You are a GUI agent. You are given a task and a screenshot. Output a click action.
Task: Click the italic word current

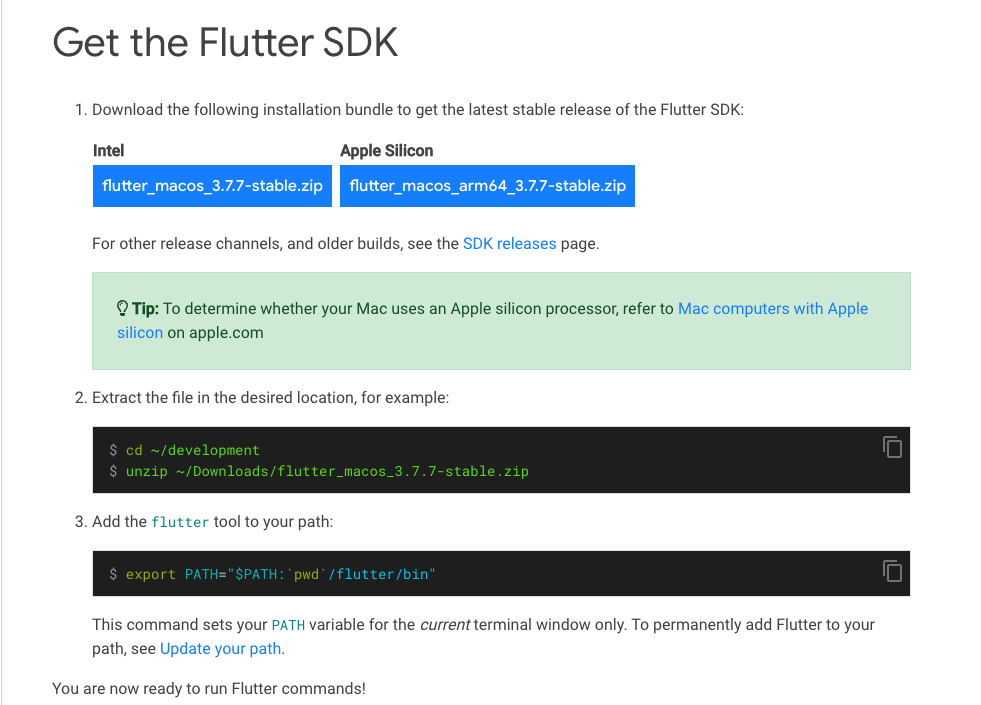445,625
